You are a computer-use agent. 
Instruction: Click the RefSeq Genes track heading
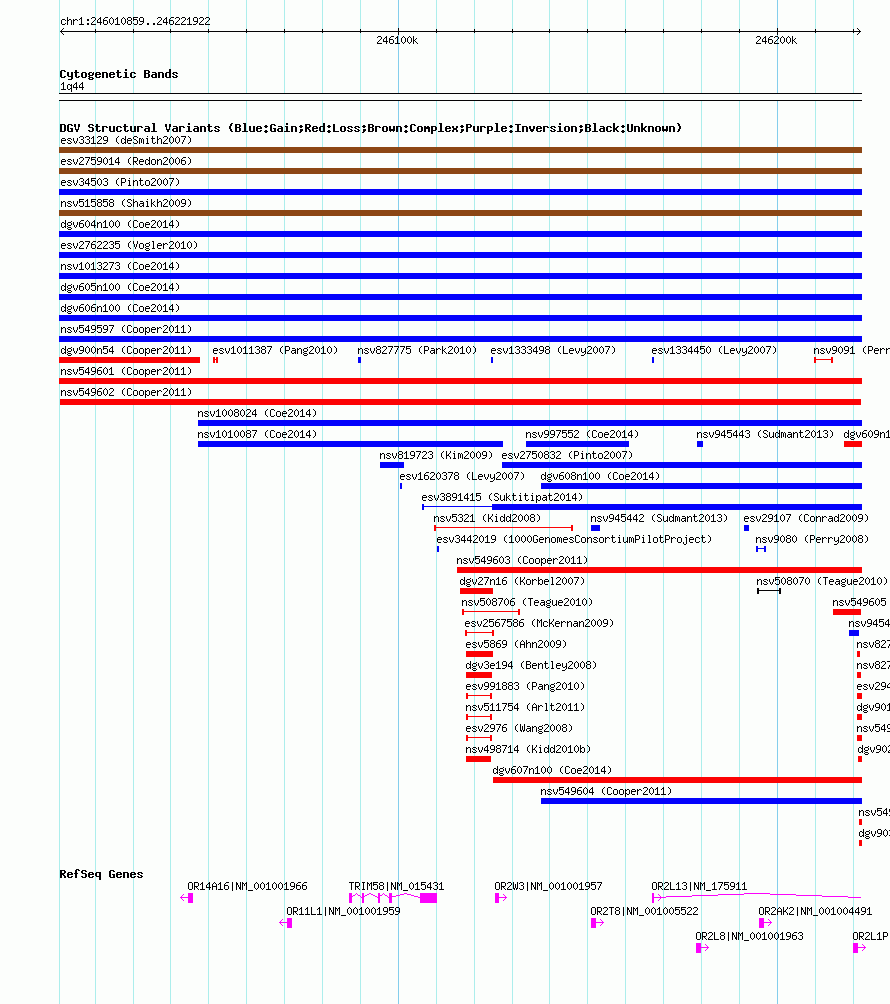(x=101, y=875)
